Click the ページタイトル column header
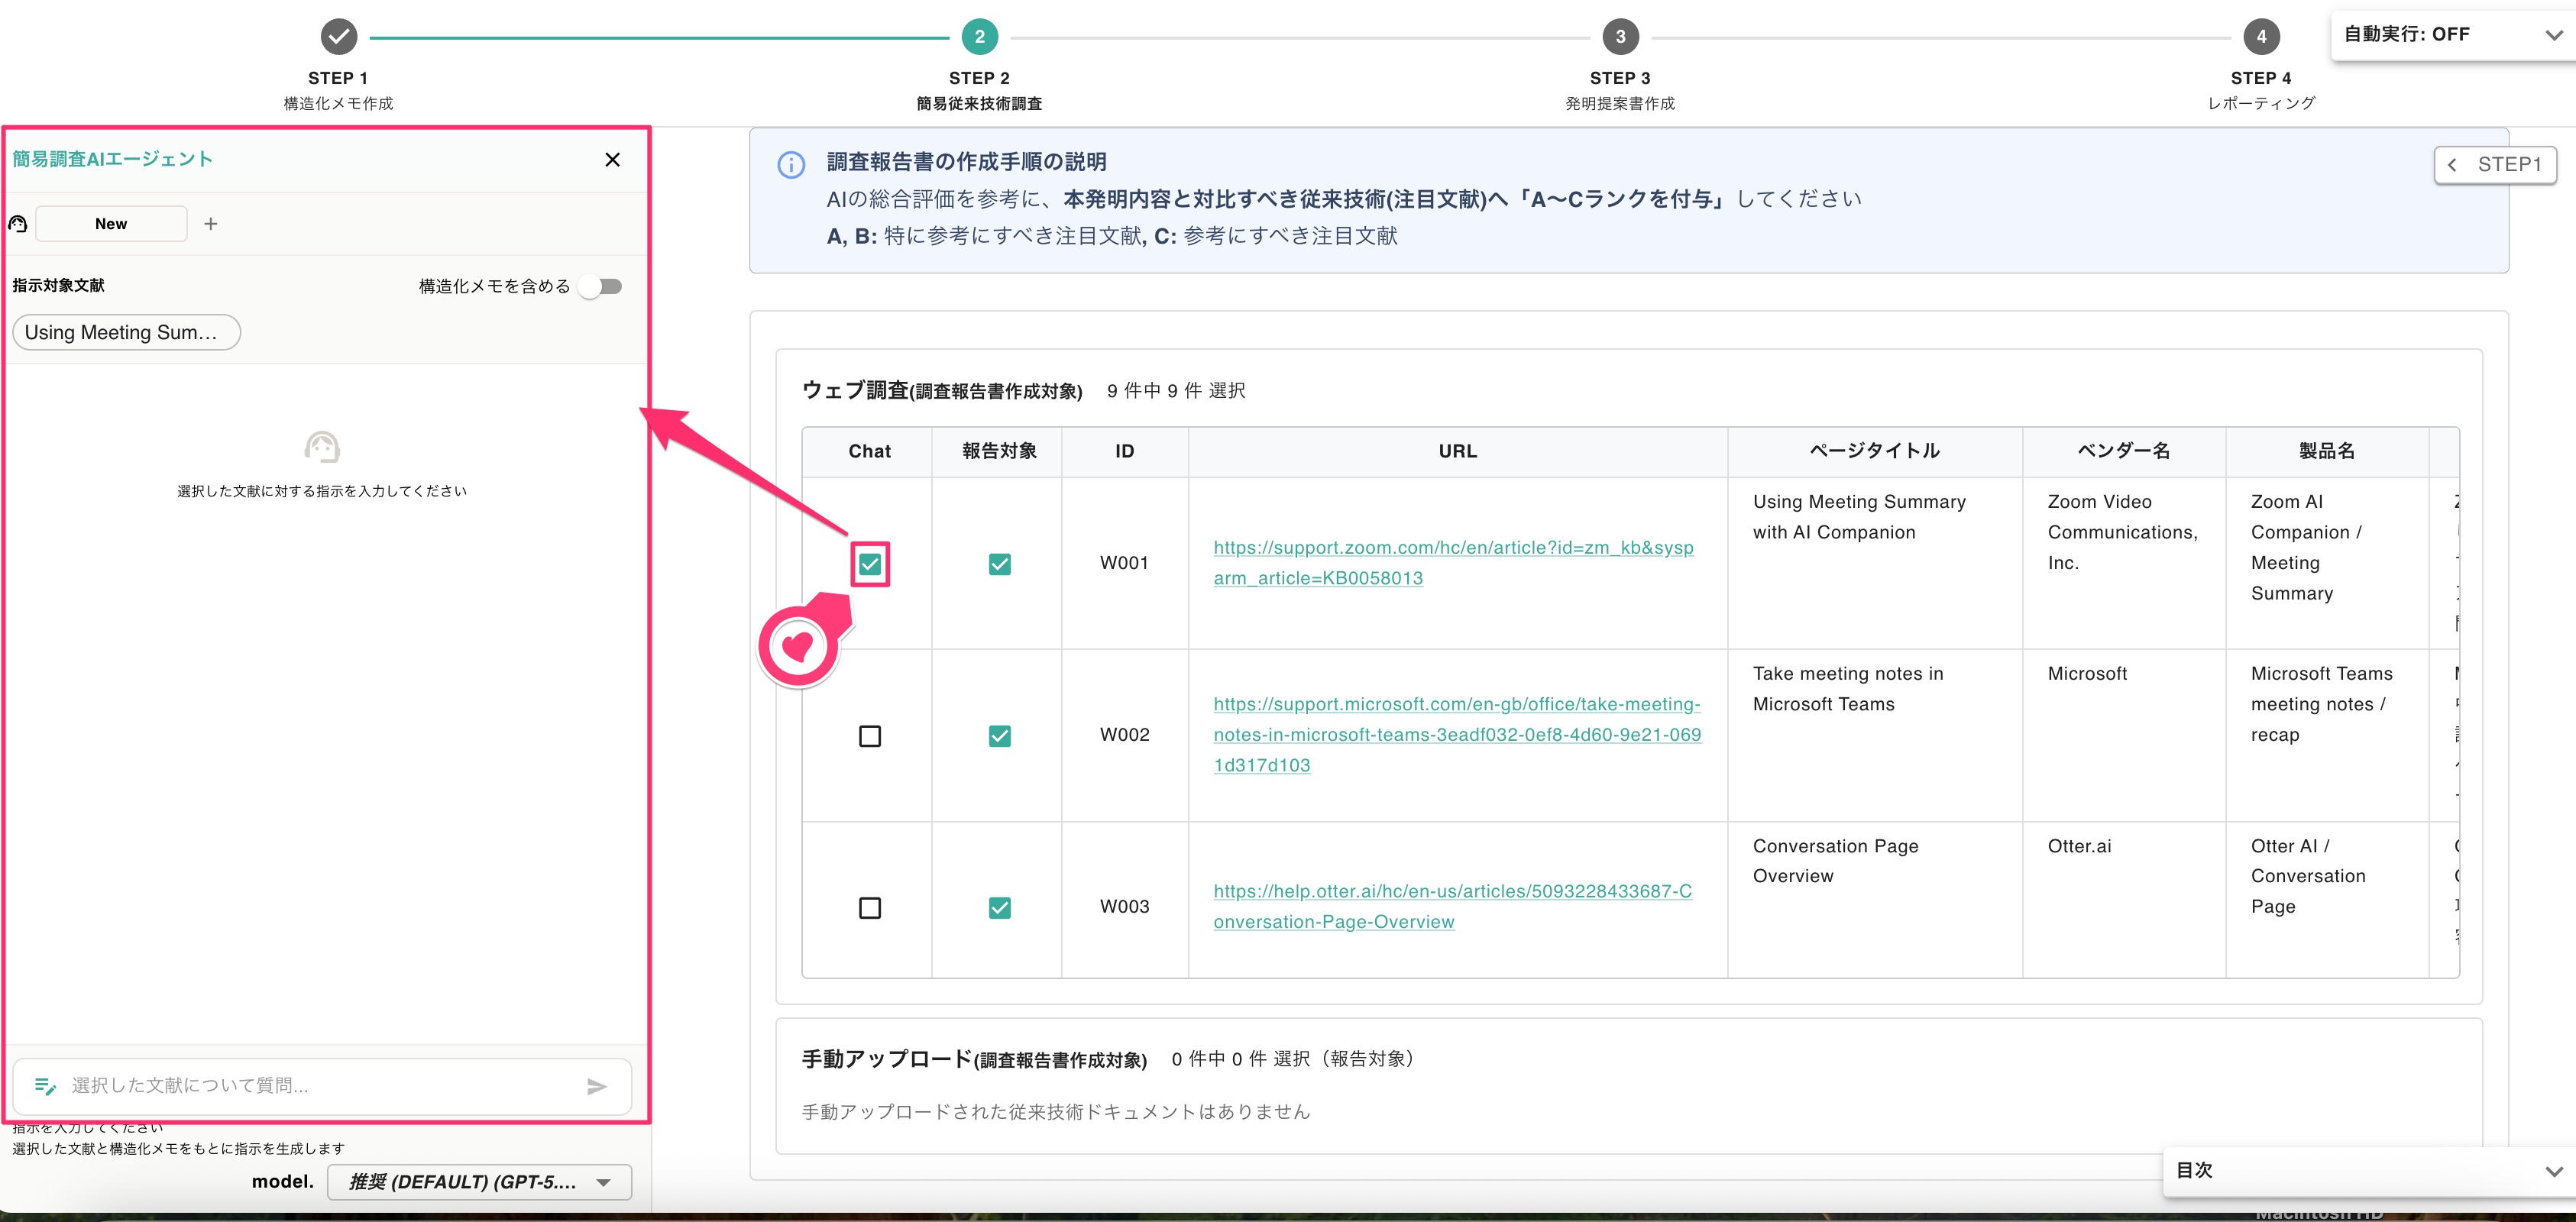Screen dimensions: 2576x1222 point(1874,452)
